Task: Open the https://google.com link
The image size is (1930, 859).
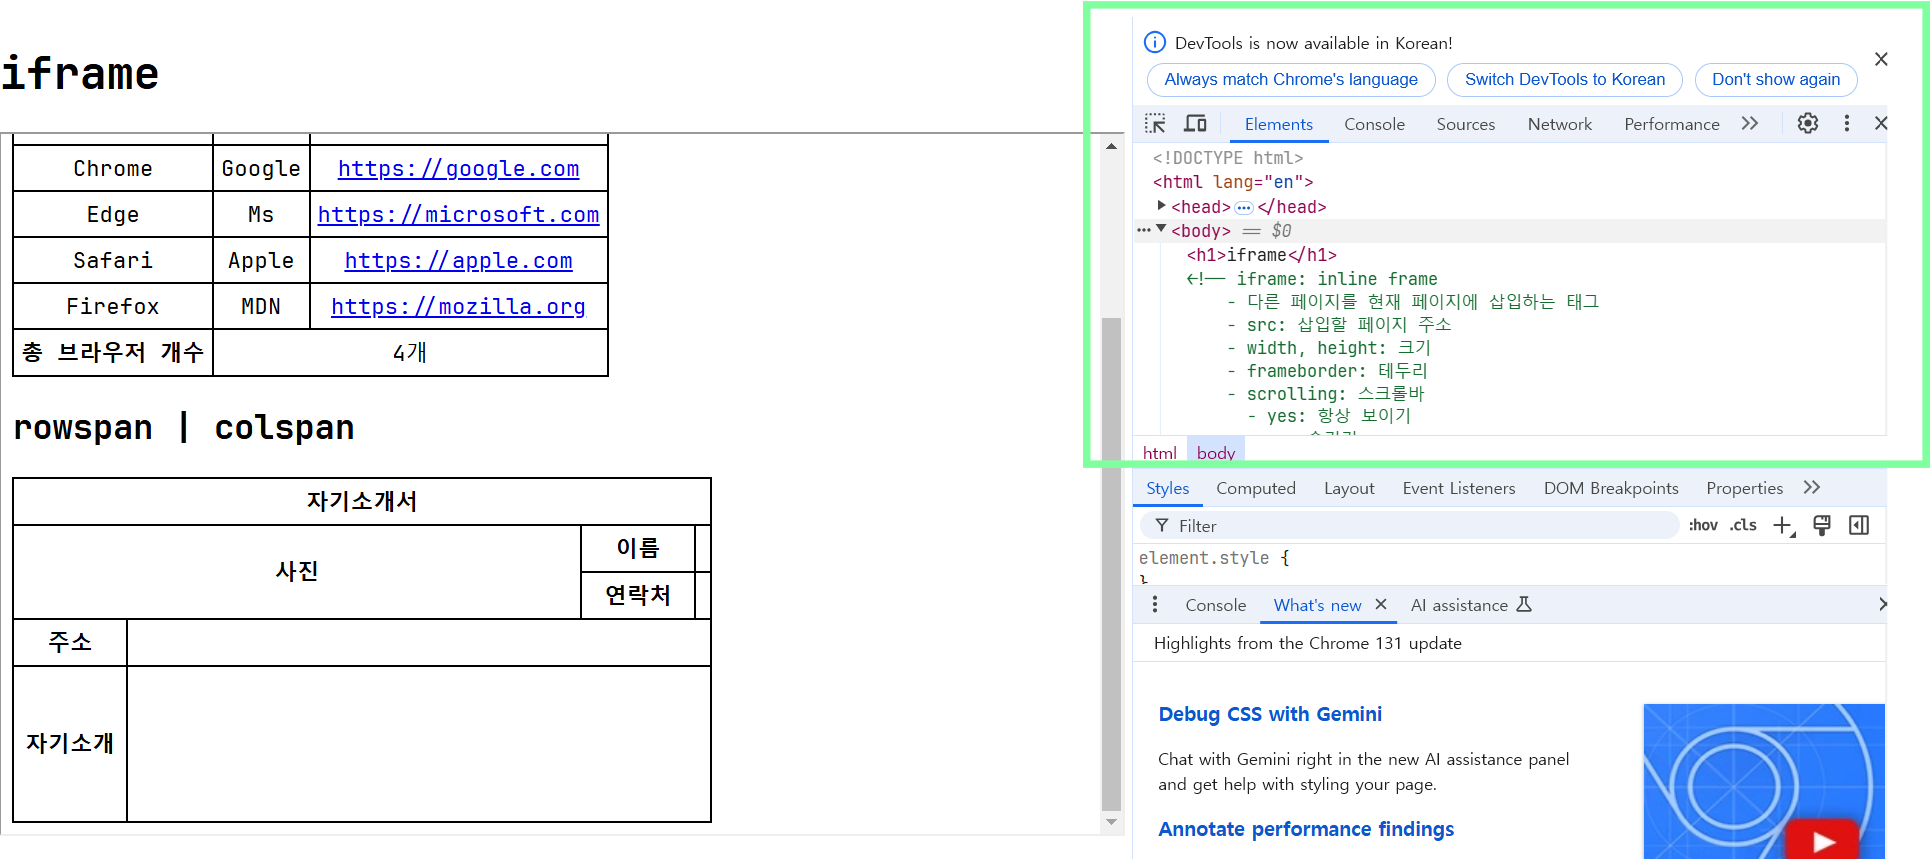Action: point(459,168)
